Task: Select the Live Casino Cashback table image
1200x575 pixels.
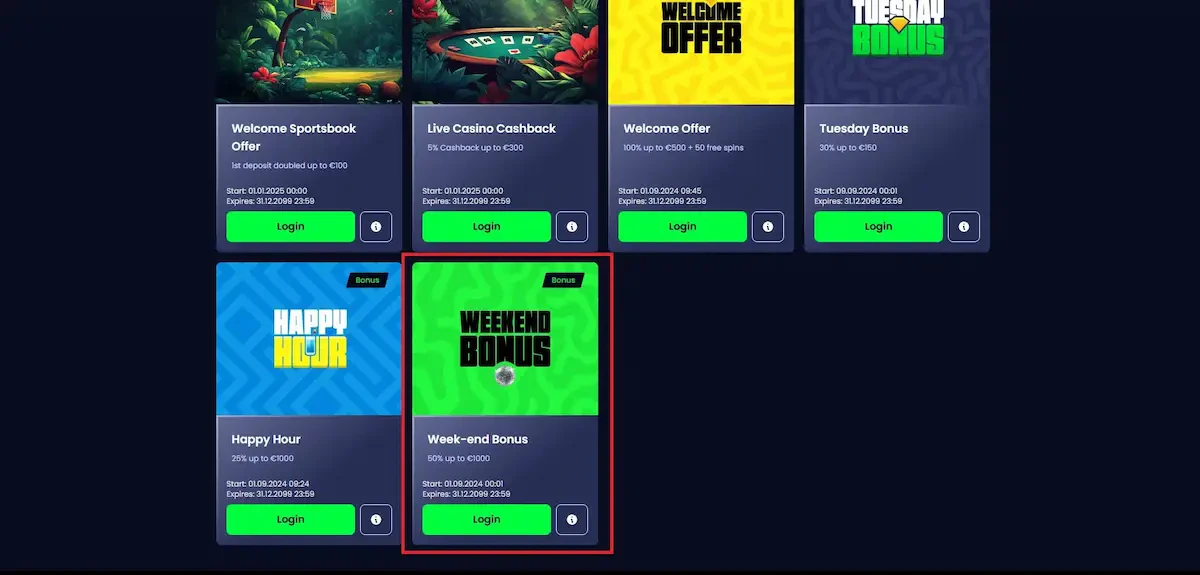Action: [x=505, y=52]
